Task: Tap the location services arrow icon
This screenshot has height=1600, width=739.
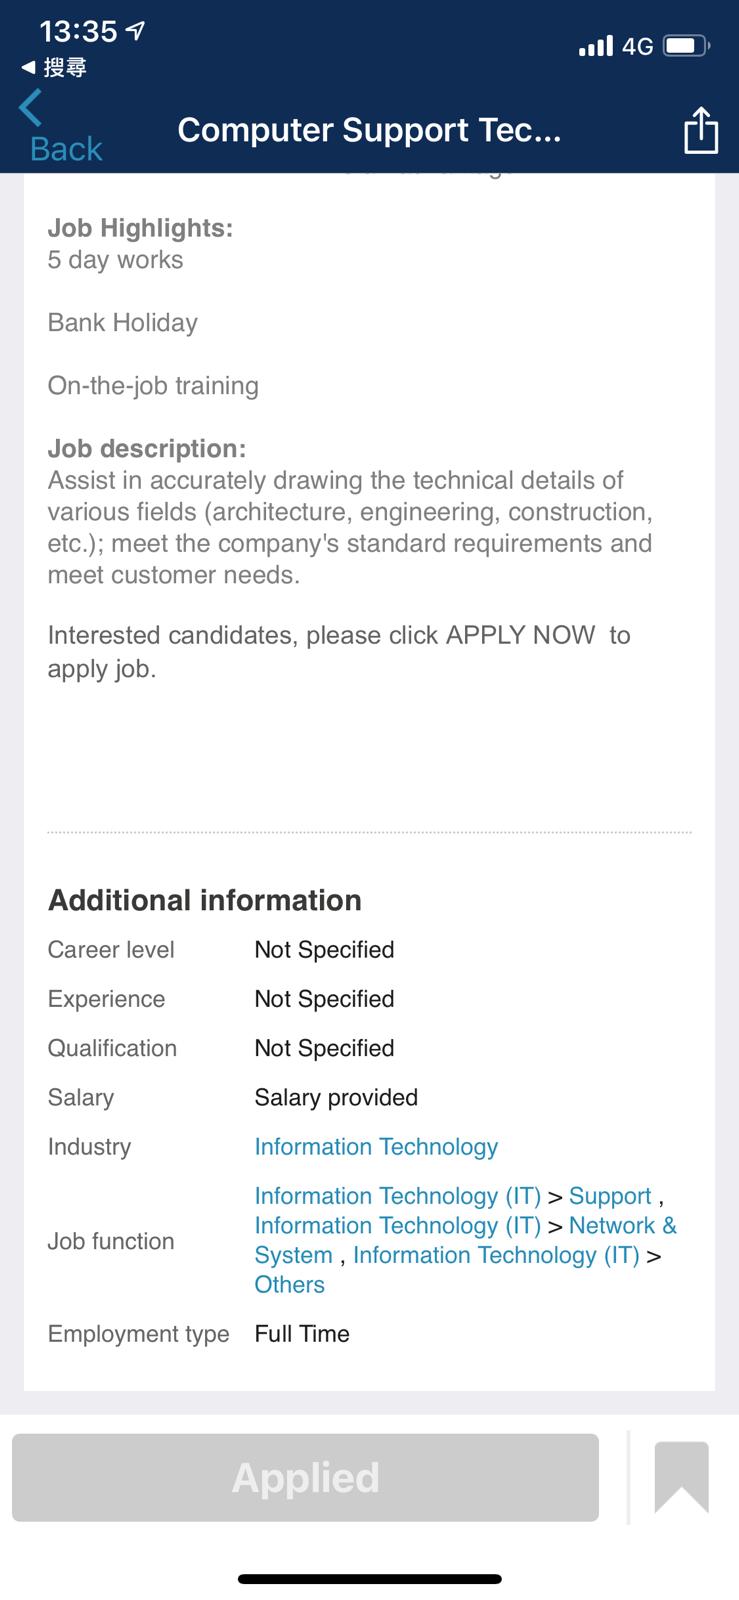Action: click(x=135, y=31)
